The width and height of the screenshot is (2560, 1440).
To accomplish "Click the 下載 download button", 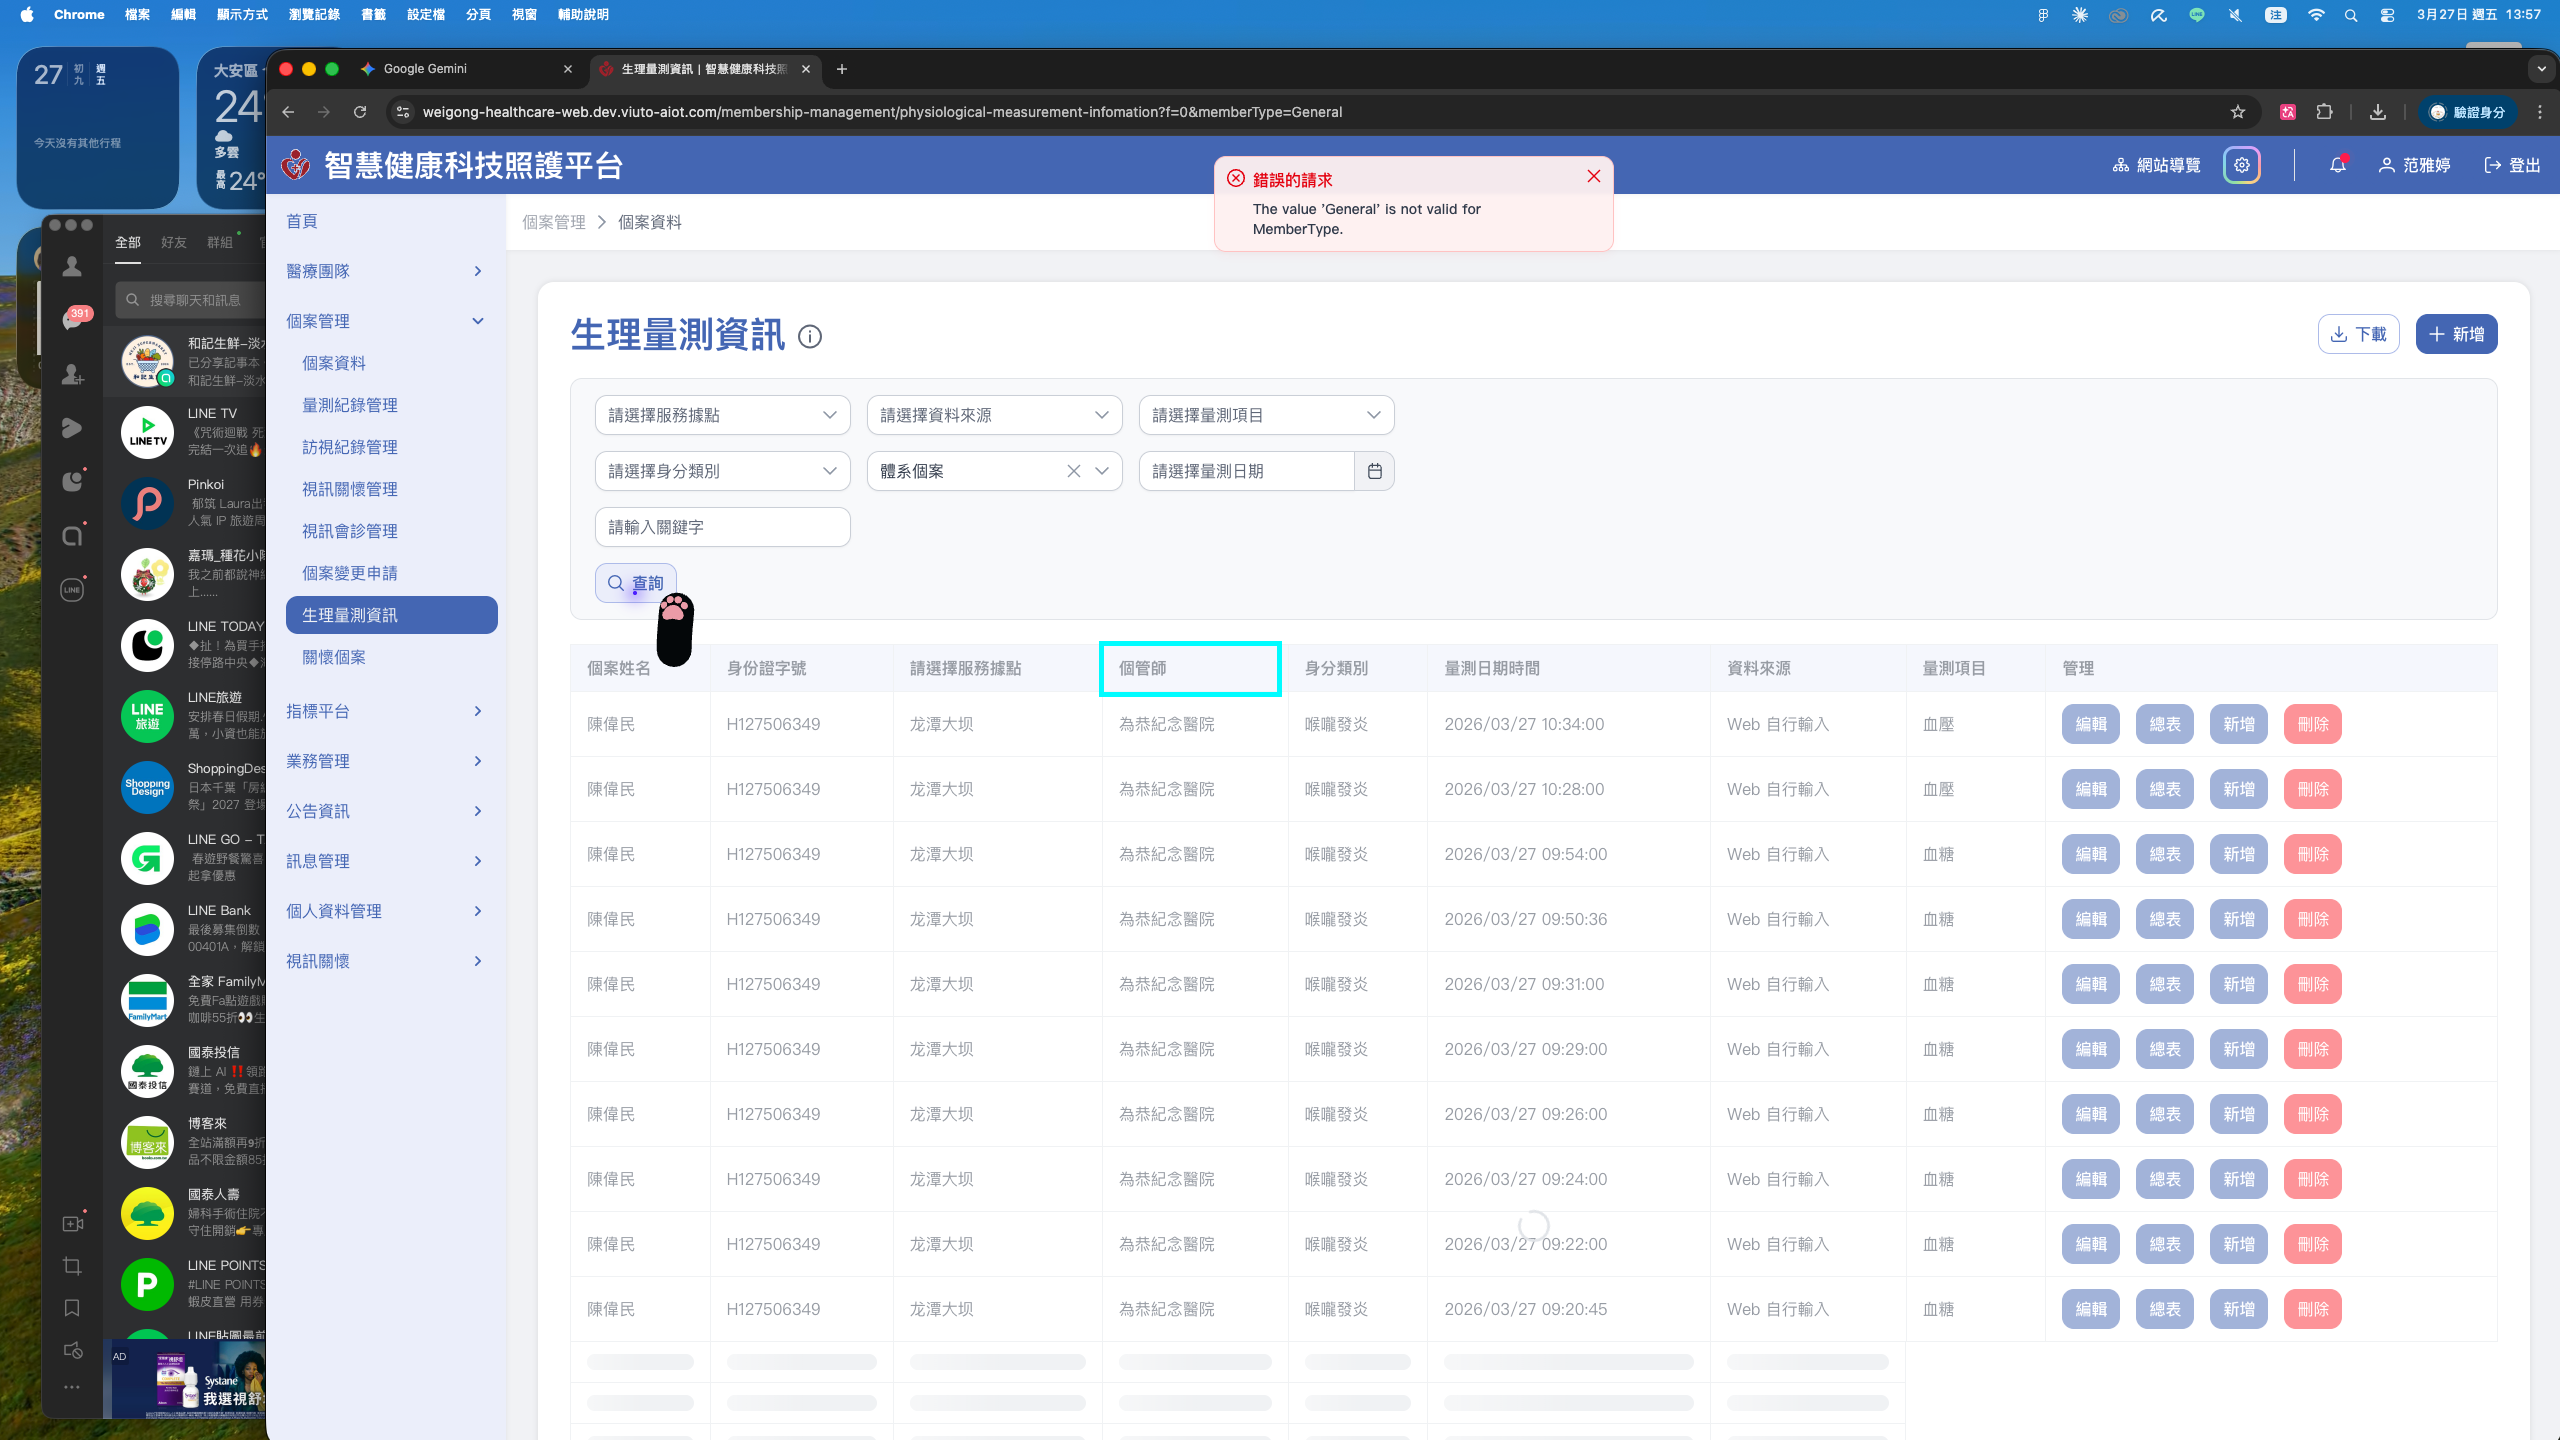I will point(2358,334).
